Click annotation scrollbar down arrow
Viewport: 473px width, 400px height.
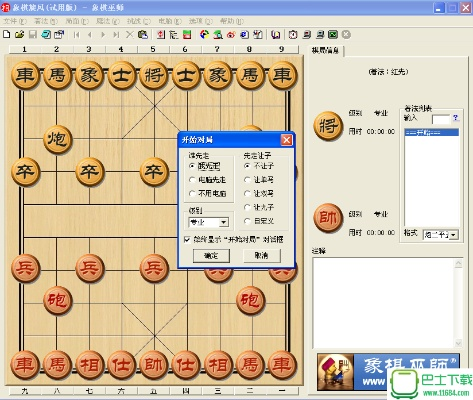pyautogui.click(x=458, y=343)
